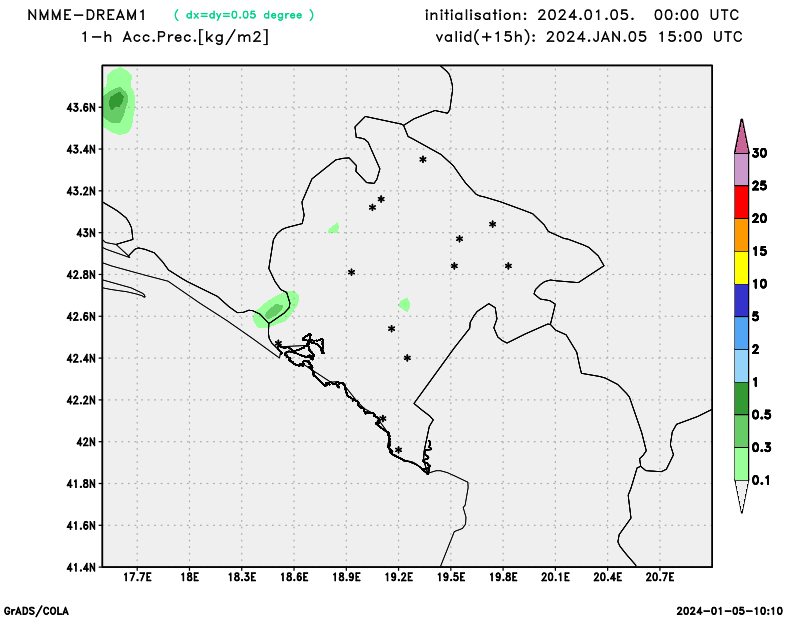Select the medium blue 2–5 colorbar swatch
Screen dimensions: 800x618
741,333
